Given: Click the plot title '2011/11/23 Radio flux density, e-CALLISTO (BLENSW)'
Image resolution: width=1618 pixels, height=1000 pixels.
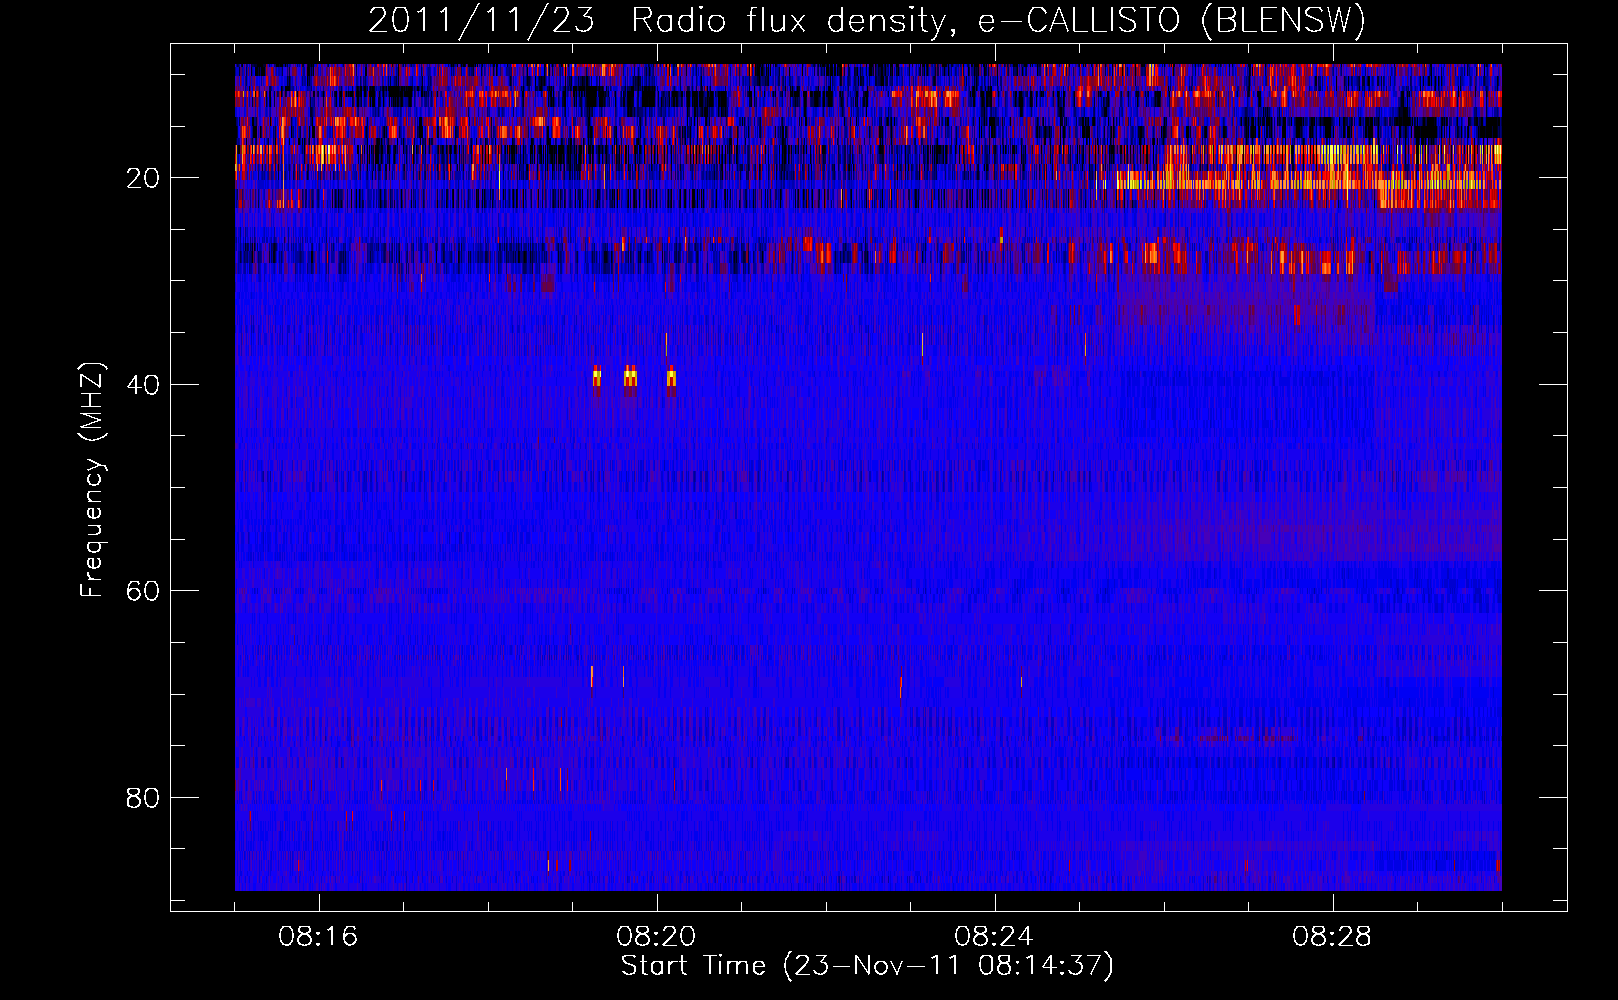Looking at the screenshot, I should pos(867,20).
